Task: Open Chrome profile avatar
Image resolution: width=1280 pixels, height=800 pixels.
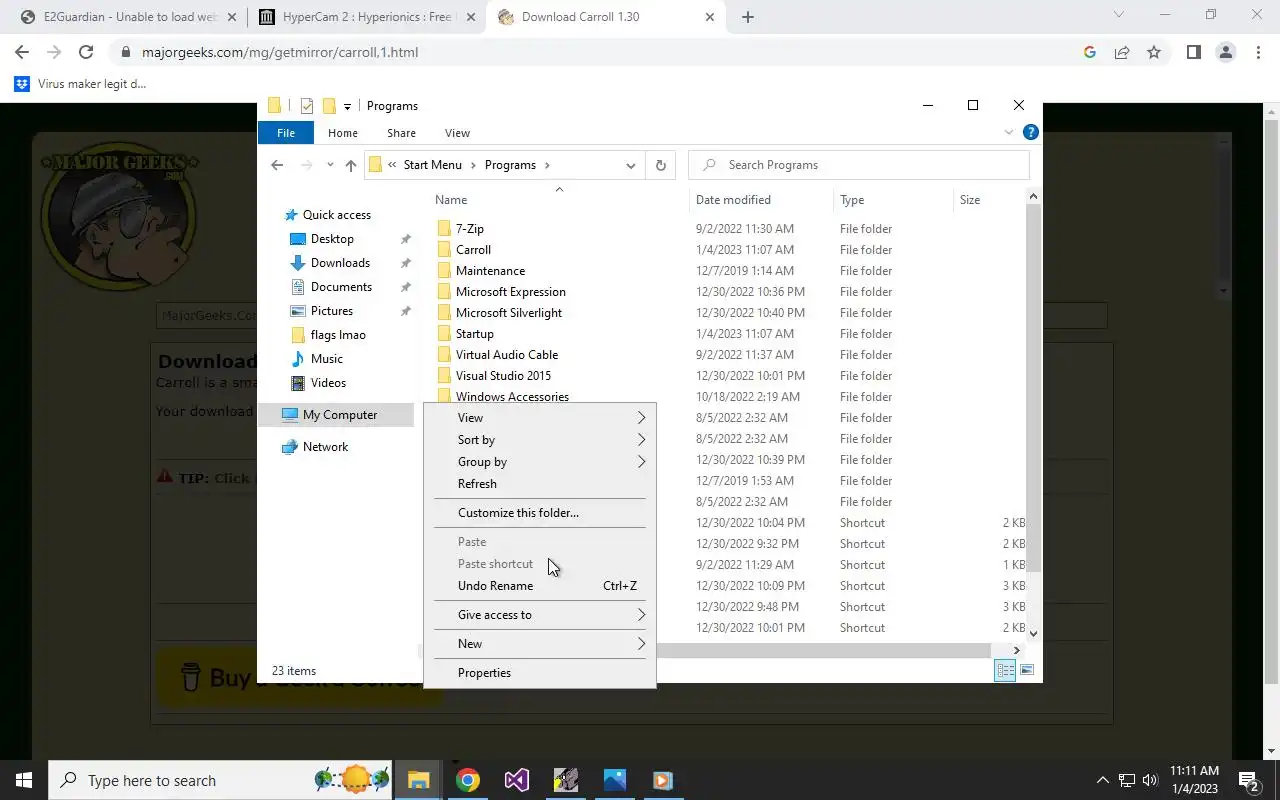Action: click(1225, 52)
